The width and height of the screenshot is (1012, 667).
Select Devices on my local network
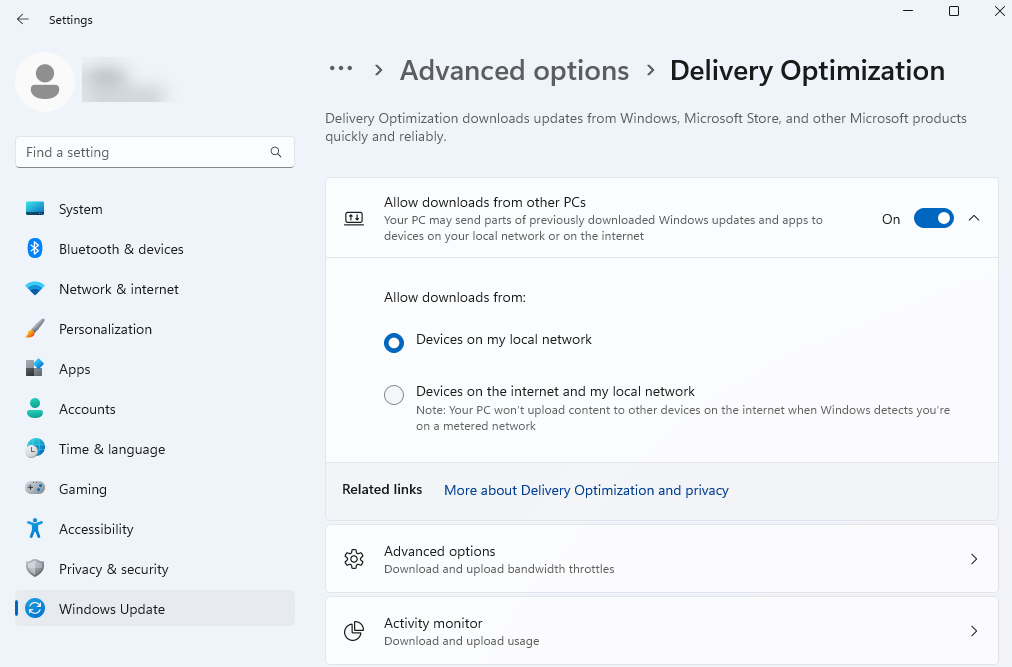pyautogui.click(x=394, y=343)
